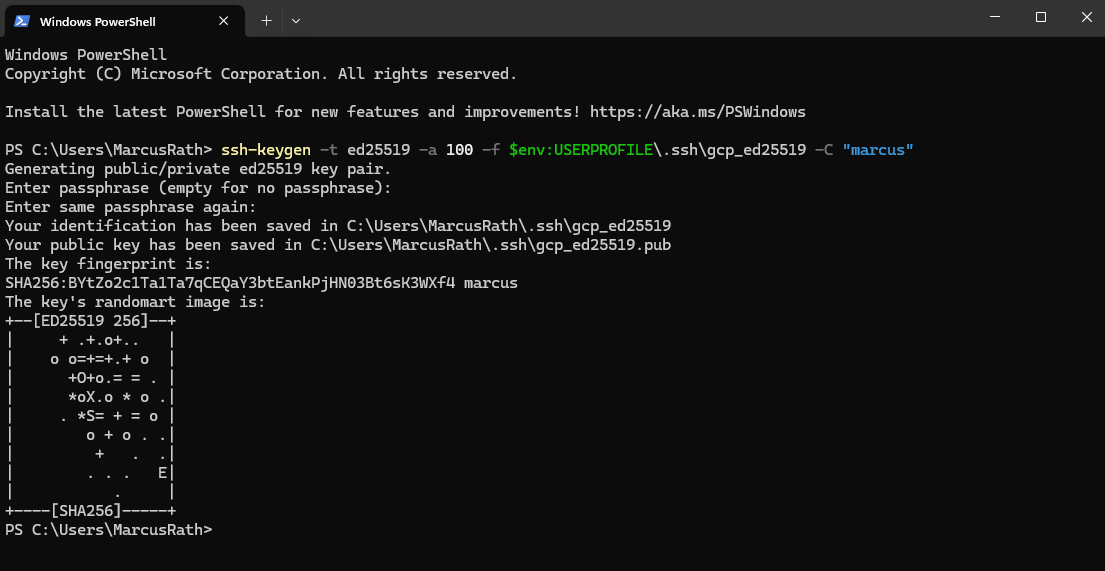This screenshot has height=571, width=1105.
Task: Maximize the terminal window
Action: click(1040, 17)
